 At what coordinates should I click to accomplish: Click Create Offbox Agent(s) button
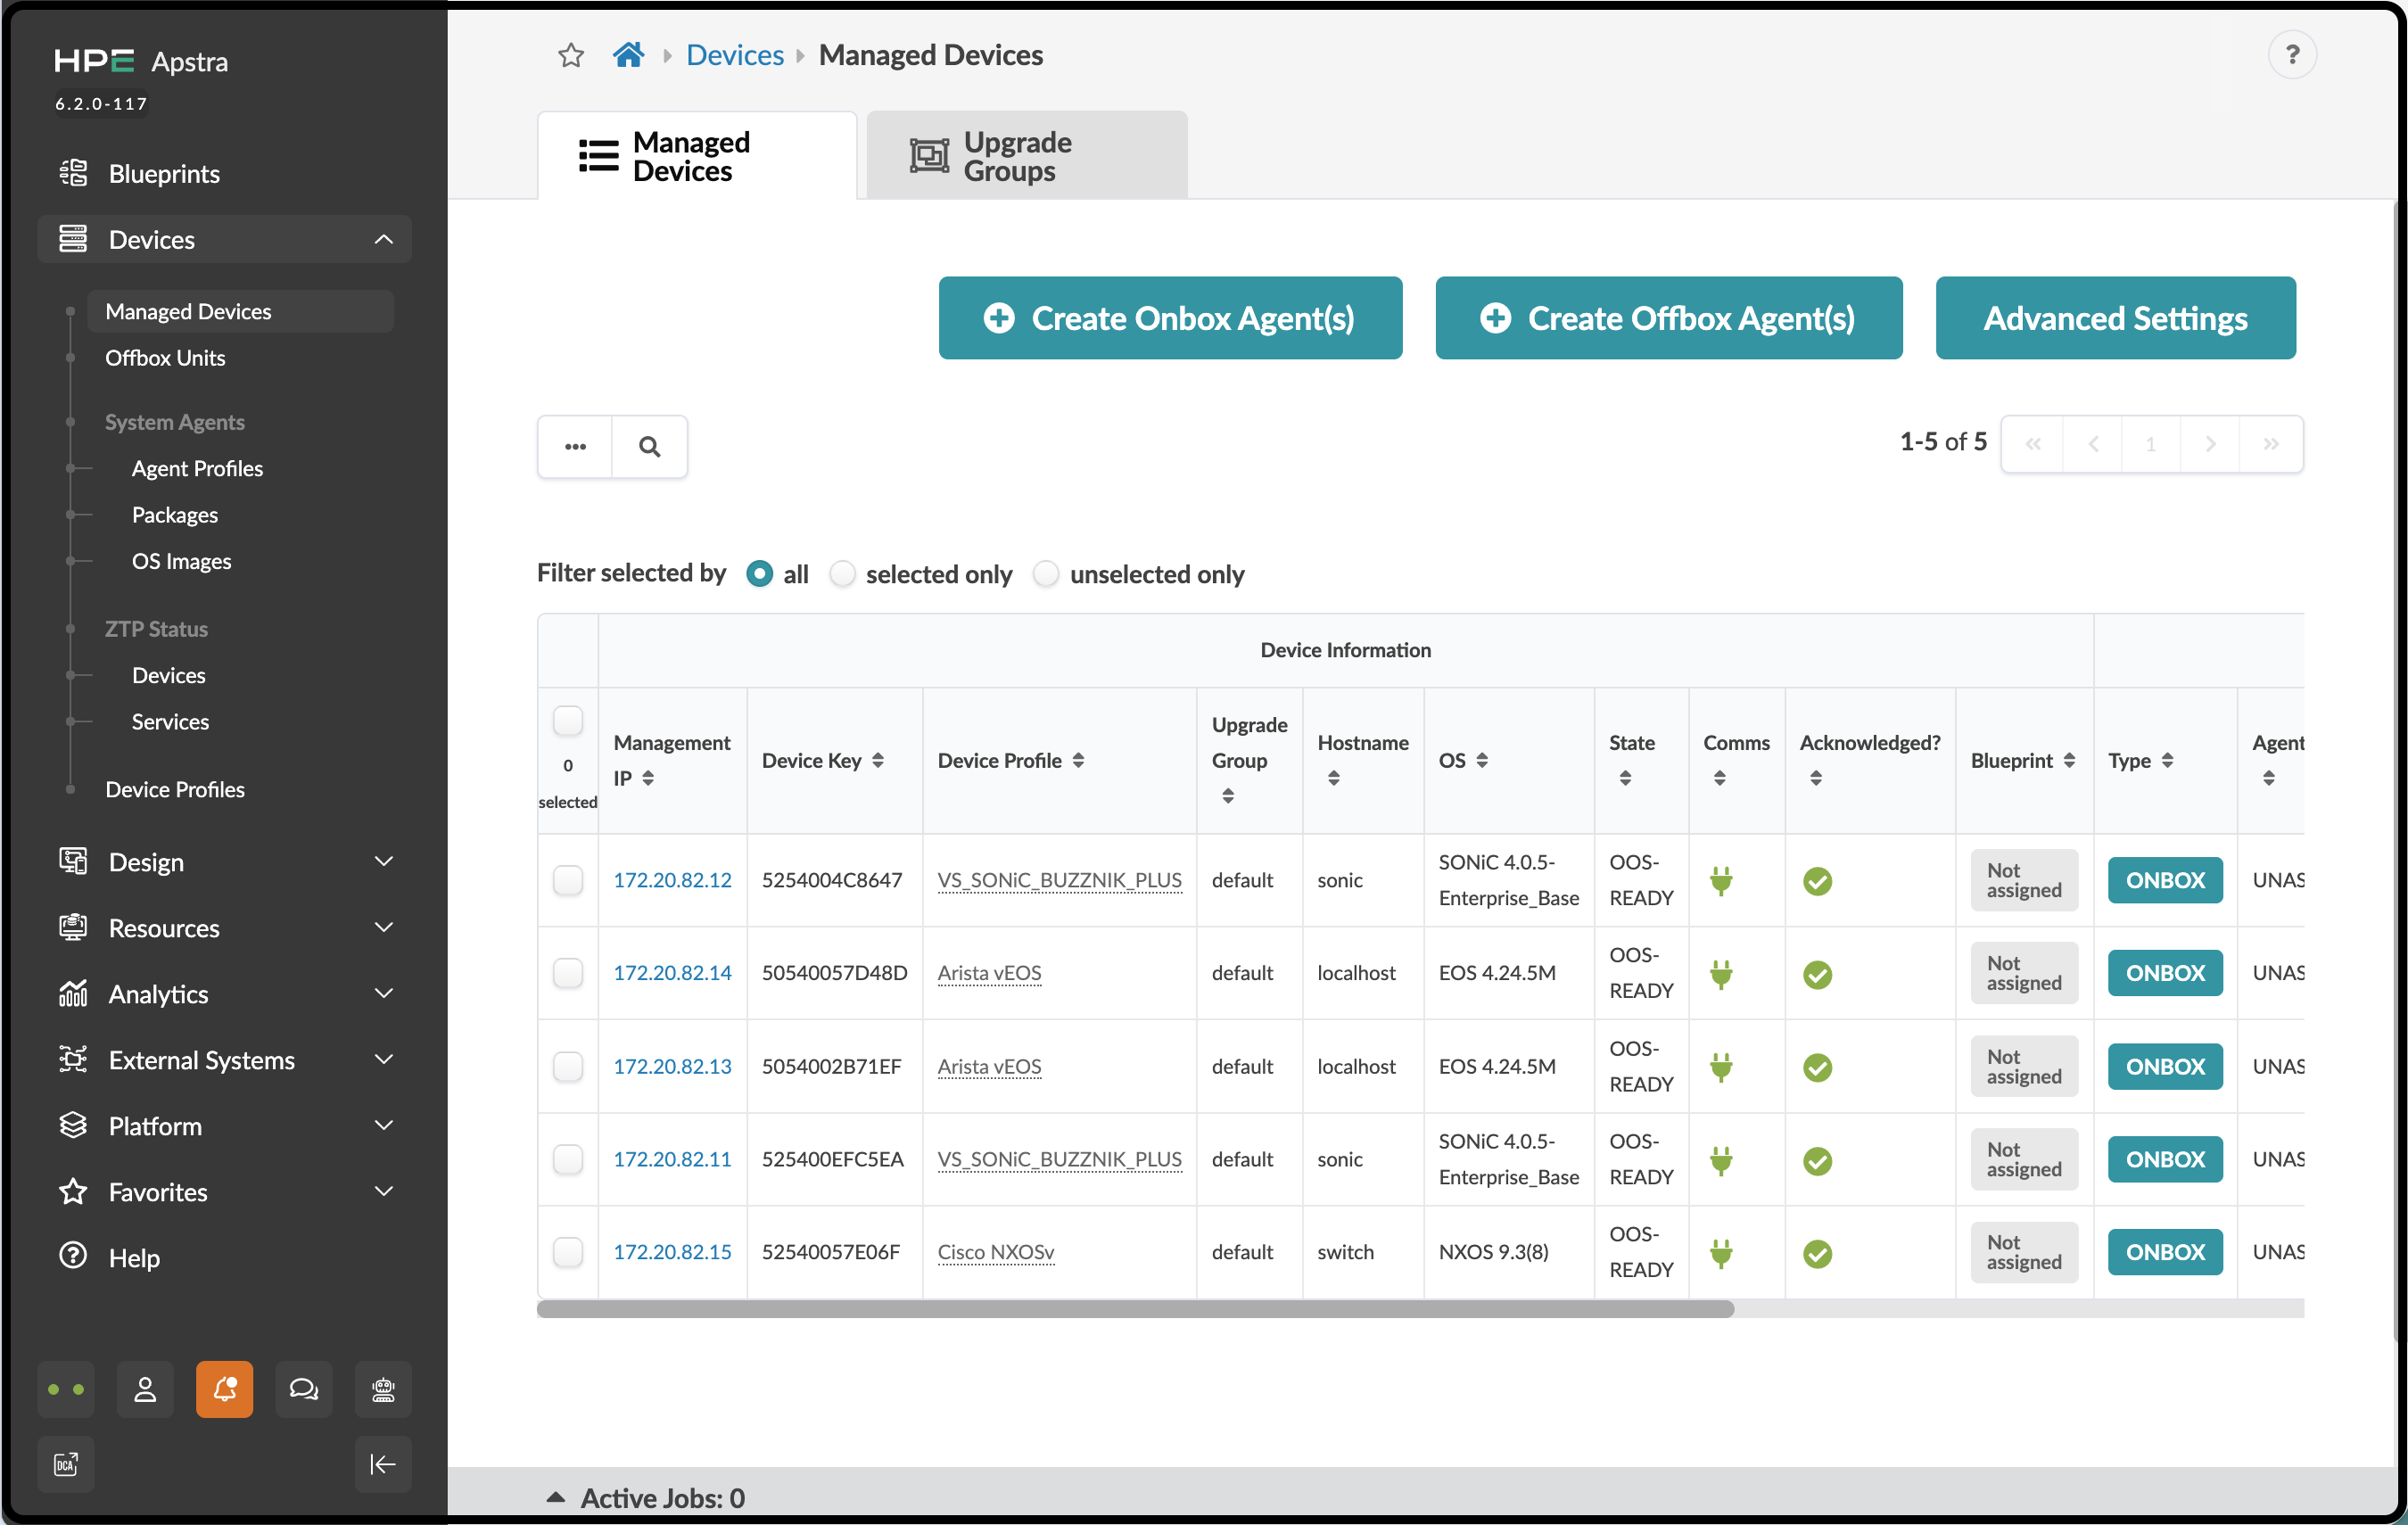point(1668,318)
